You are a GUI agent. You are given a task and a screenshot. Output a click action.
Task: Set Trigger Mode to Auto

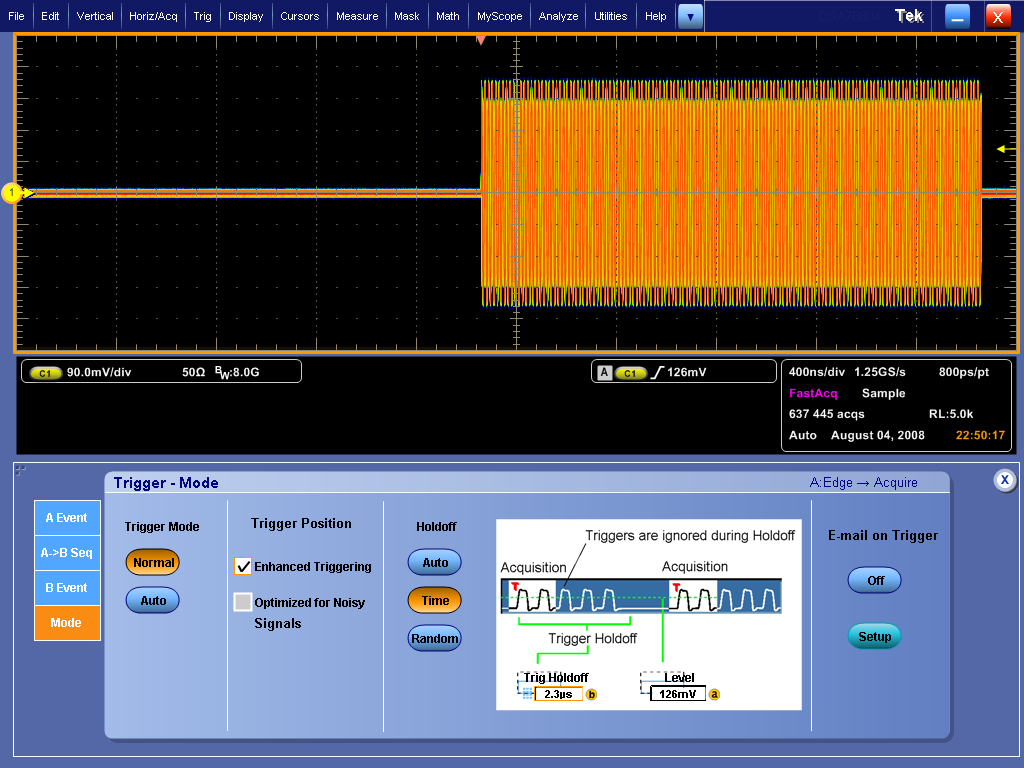(x=153, y=600)
